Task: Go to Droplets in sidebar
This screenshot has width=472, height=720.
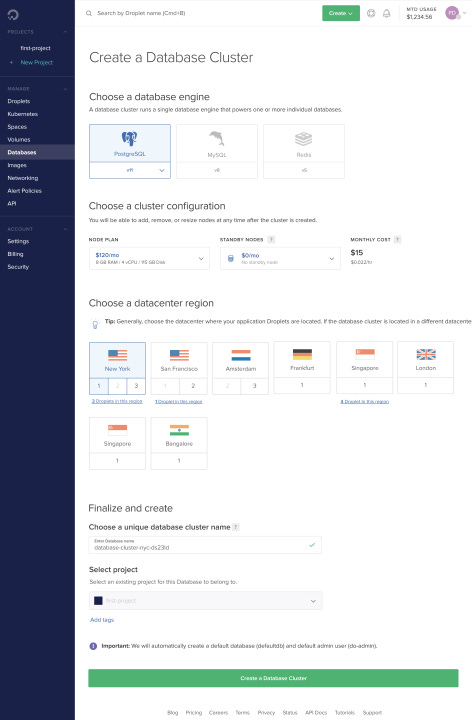Action: pos(19,101)
